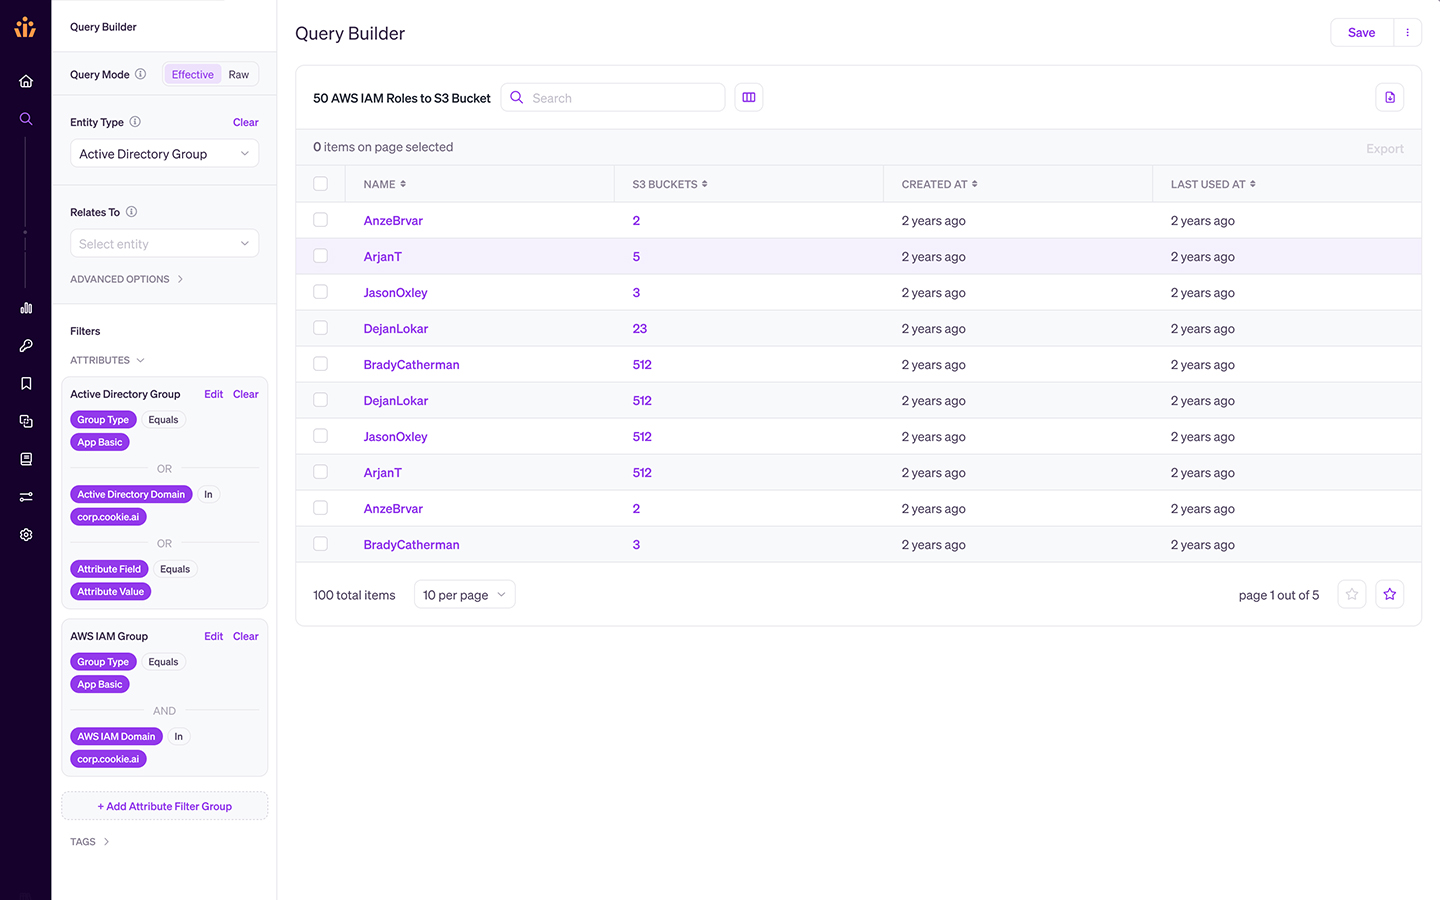Add Attribute Filter Group
This screenshot has width=1440, height=900.
(x=165, y=806)
